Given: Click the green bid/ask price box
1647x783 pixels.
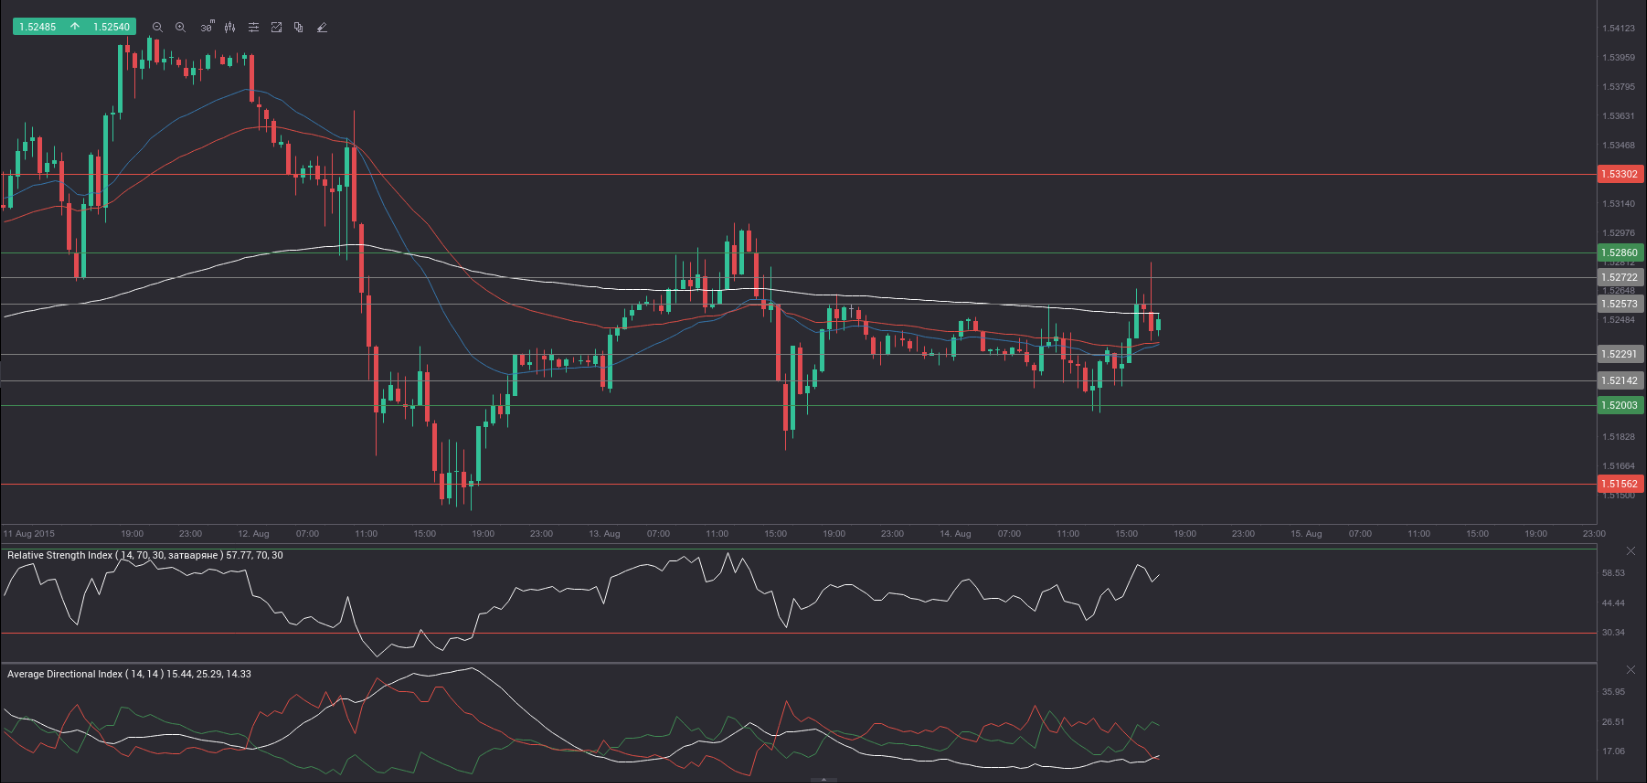Looking at the screenshot, I should [x=73, y=27].
